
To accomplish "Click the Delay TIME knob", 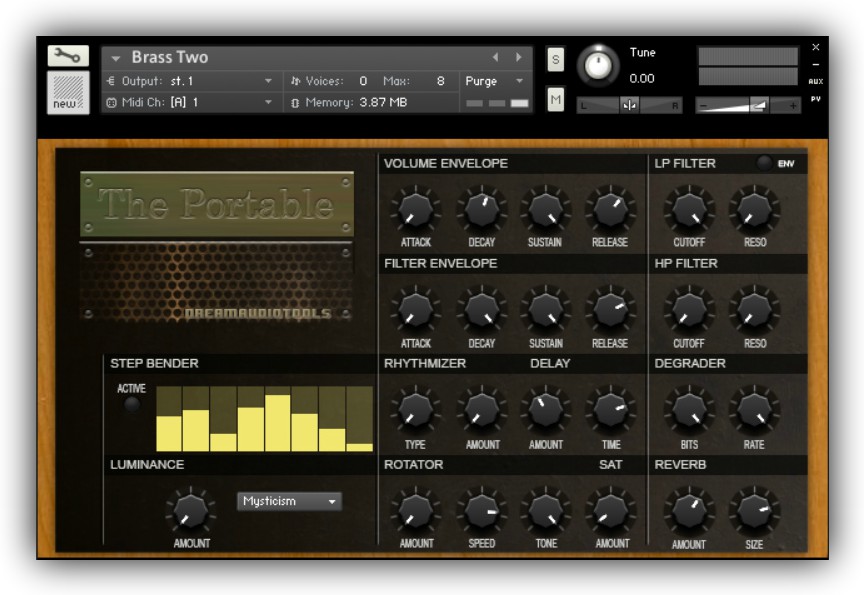I will [x=610, y=412].
